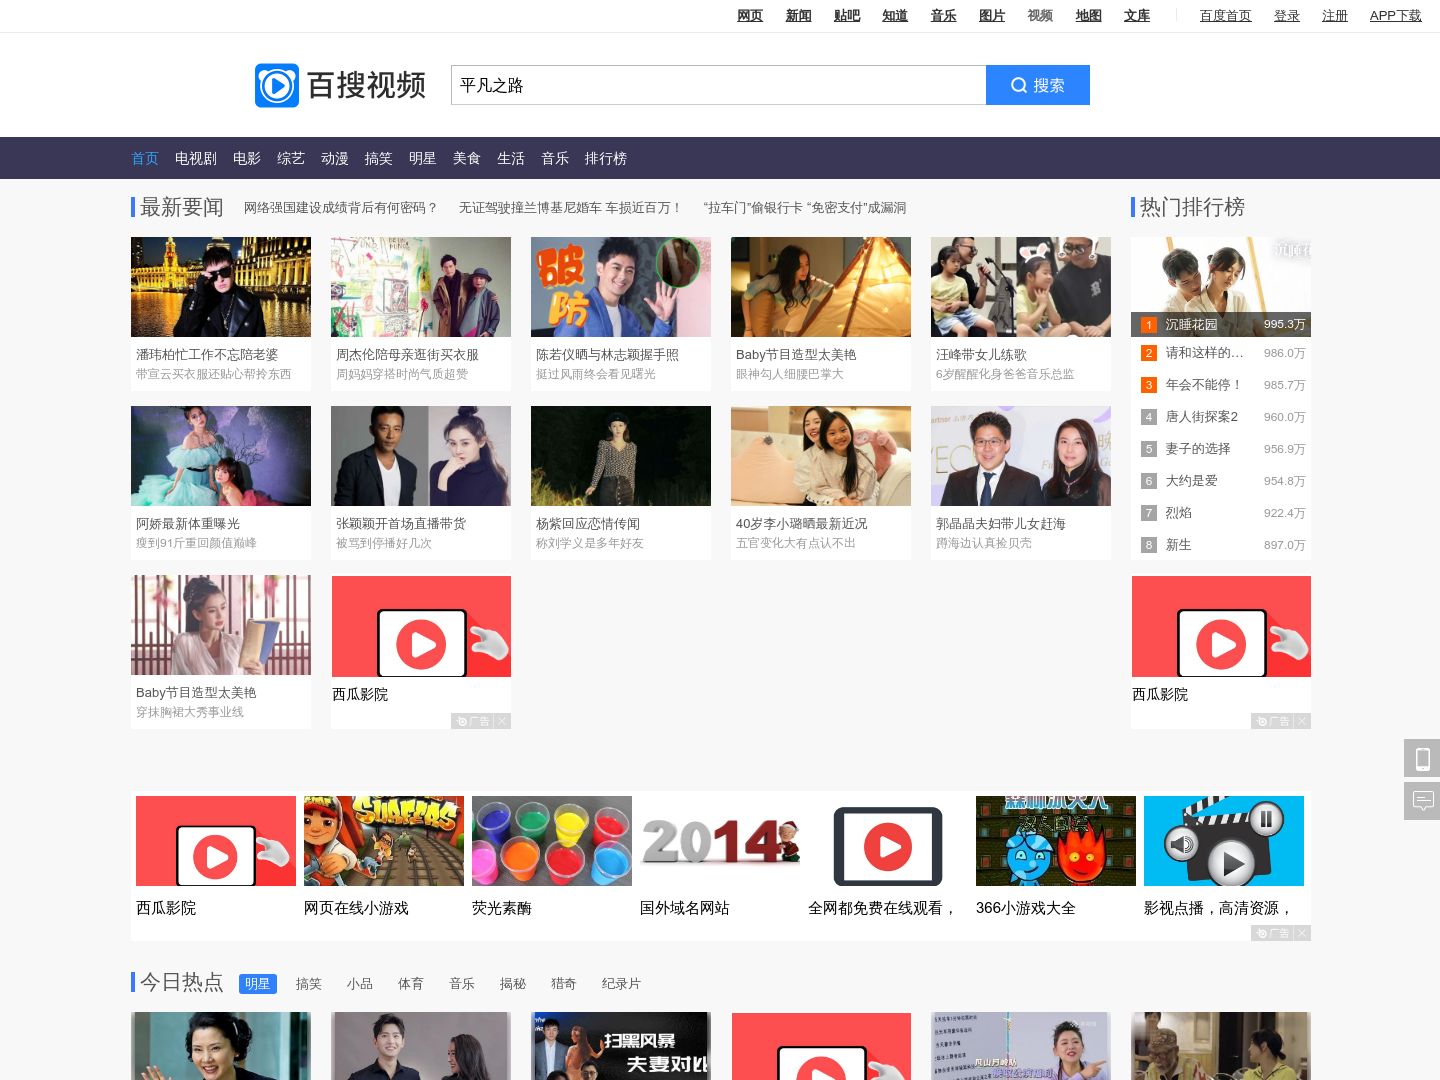Viewport: 1440px width, 1080px height.
Task: Open the 图片 top bar link
Action: tap(992, 15)
